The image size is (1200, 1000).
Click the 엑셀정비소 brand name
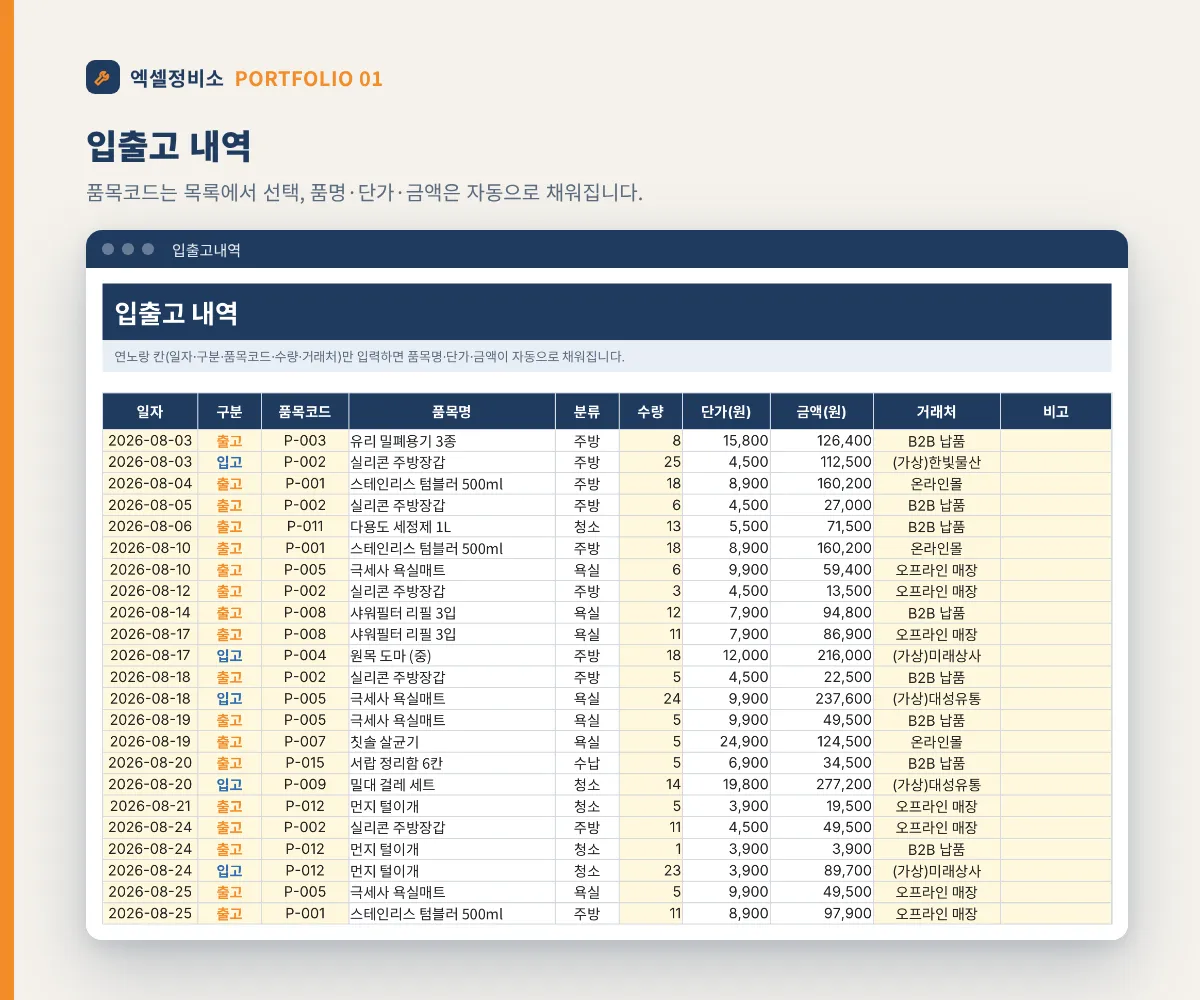click(x=177, y=78)
